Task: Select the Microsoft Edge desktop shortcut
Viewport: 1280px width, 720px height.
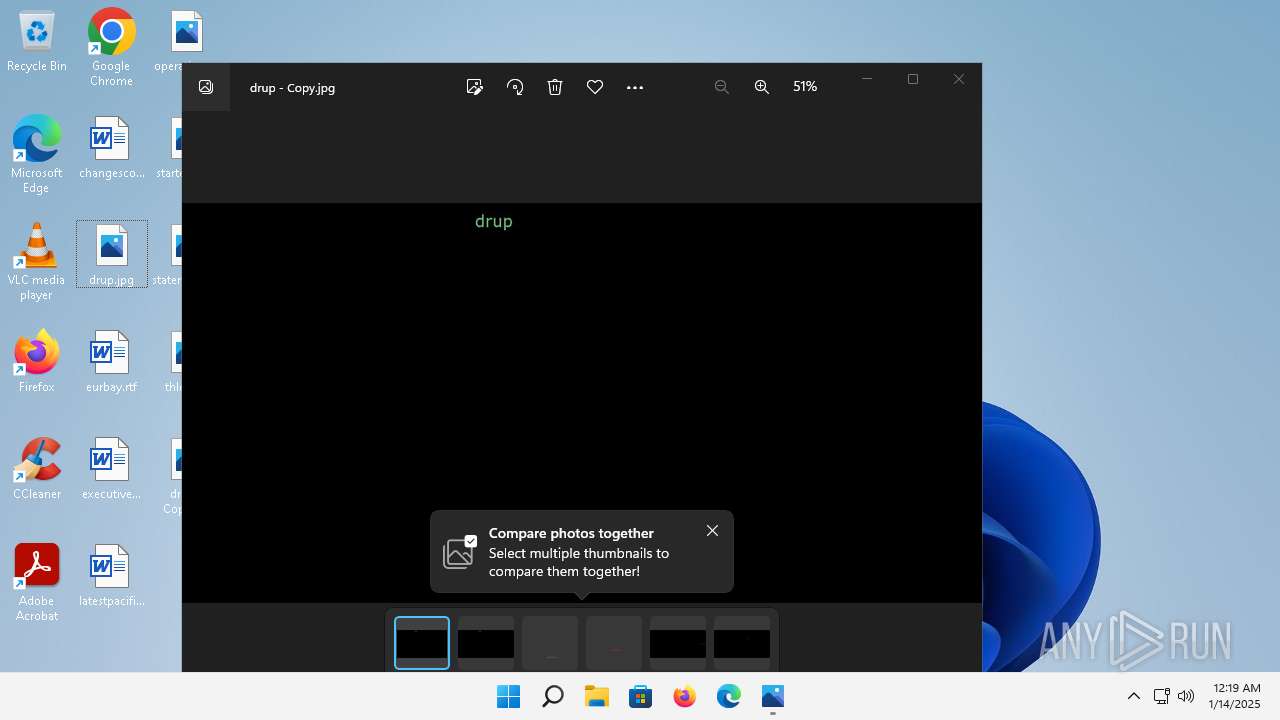Action: (37, 154)
